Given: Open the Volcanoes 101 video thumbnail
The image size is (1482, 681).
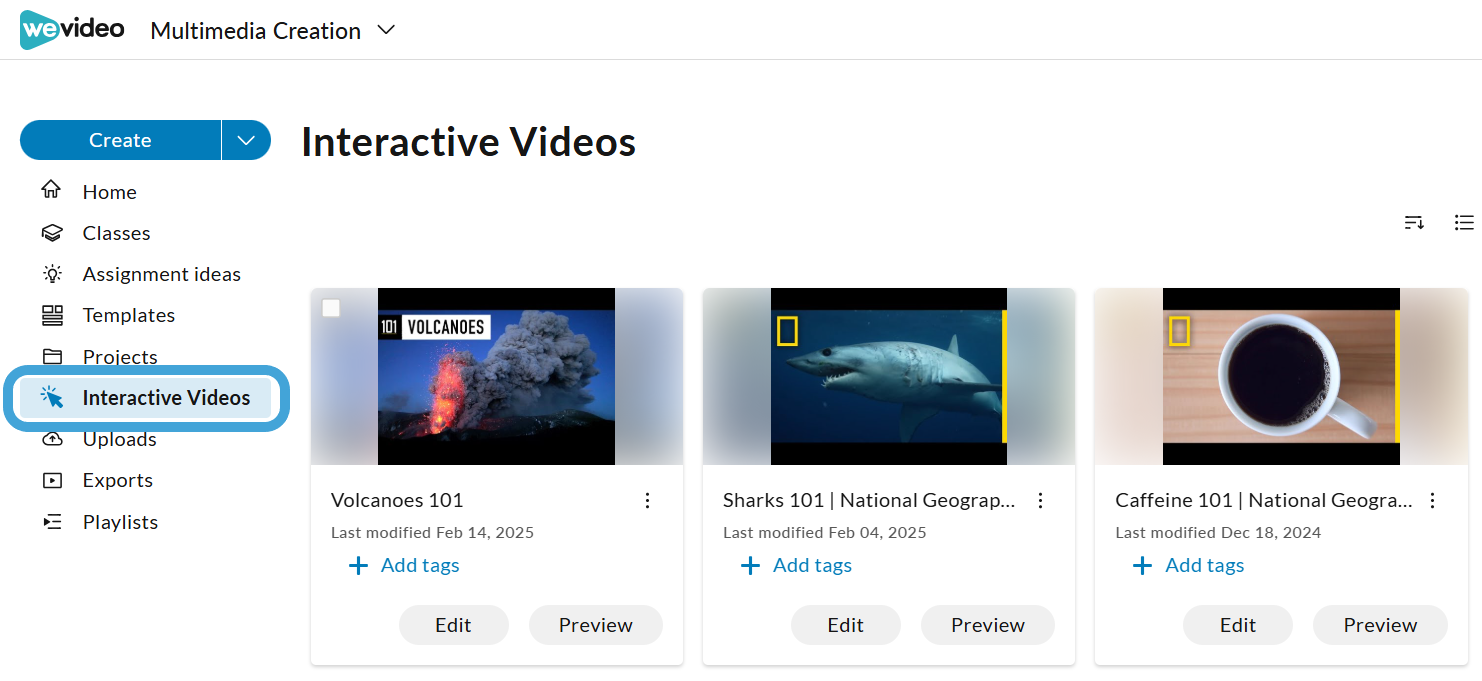Looking at the screenshot, I should tap(497, 376).
